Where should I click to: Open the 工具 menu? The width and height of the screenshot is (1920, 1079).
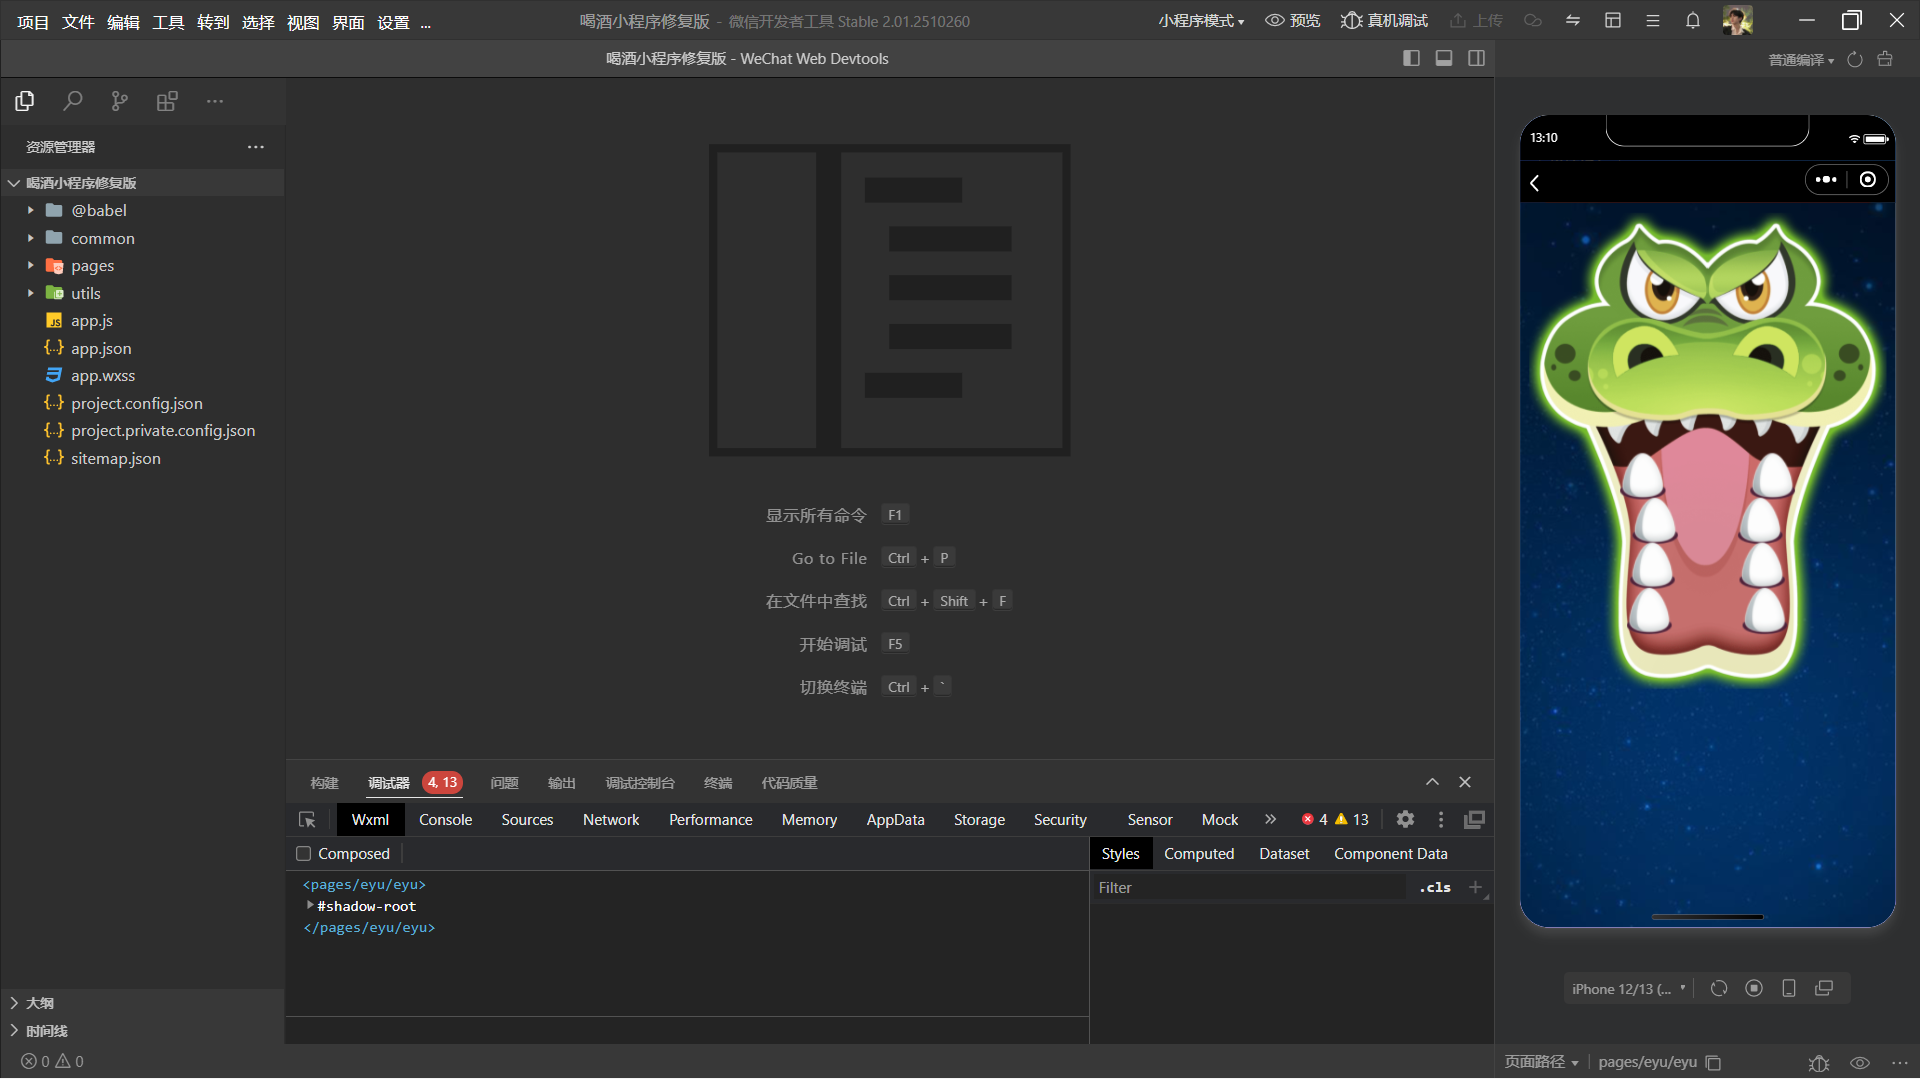point(168,22)
